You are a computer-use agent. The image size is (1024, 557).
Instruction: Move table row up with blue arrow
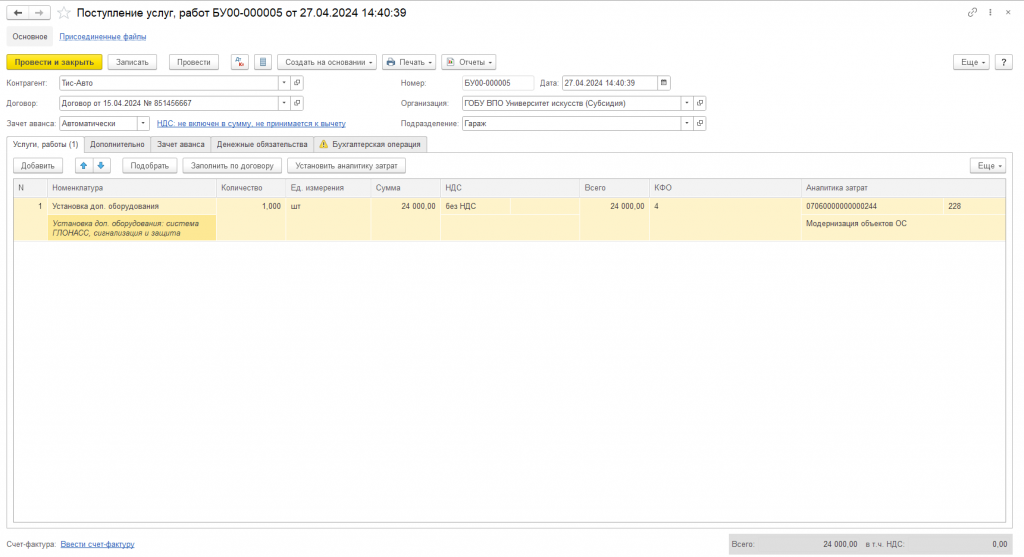click(84, 166)
